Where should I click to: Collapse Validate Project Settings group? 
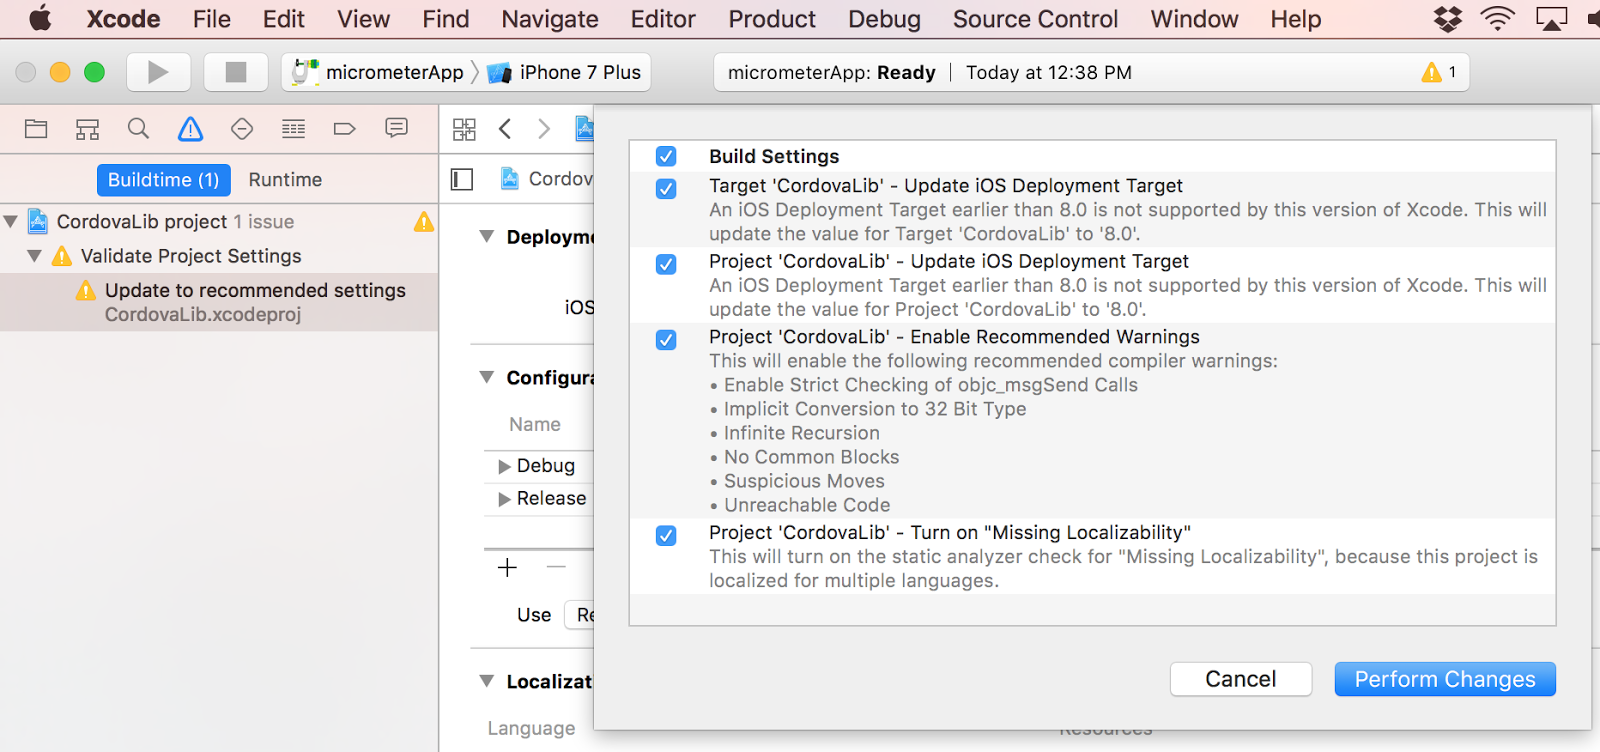point(35,256)
